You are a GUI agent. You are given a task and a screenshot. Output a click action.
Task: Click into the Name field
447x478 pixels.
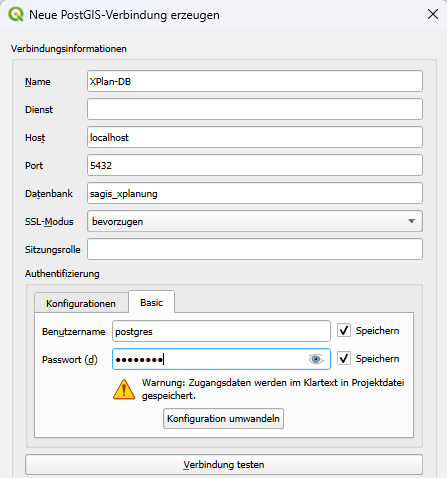pyautogui.click(x=255, y=81)
